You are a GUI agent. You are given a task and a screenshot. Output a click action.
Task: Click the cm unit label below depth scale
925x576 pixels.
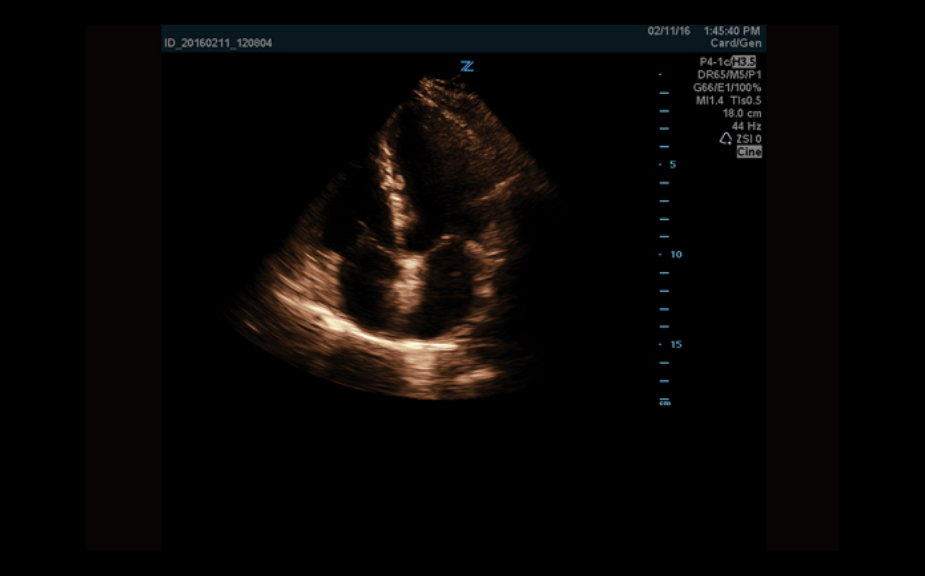[x=665, y=402]
